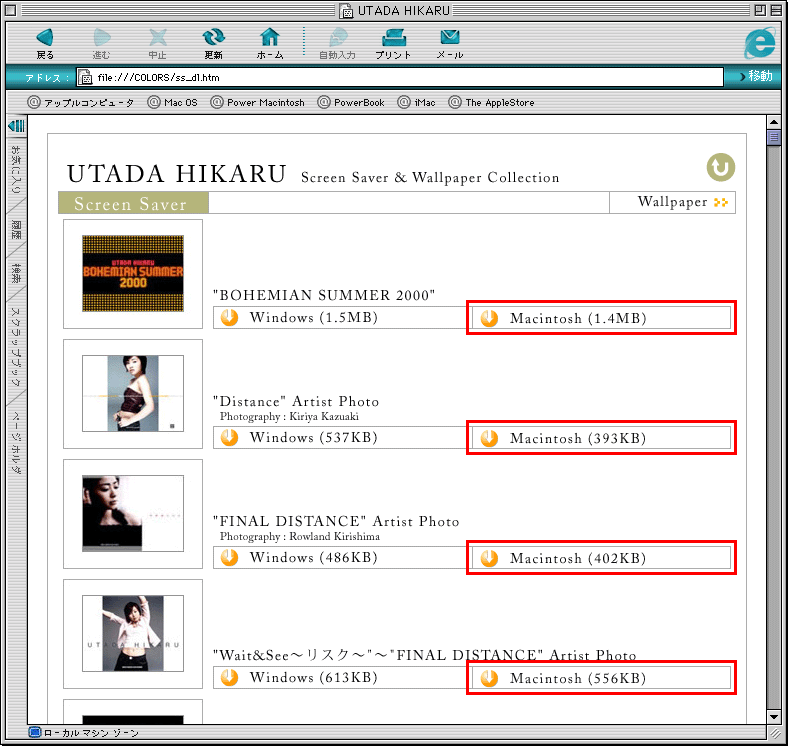Click the 進む forward arrow button
The height and width of the screenshot is (746, 788).
click(x=102, y=43)
